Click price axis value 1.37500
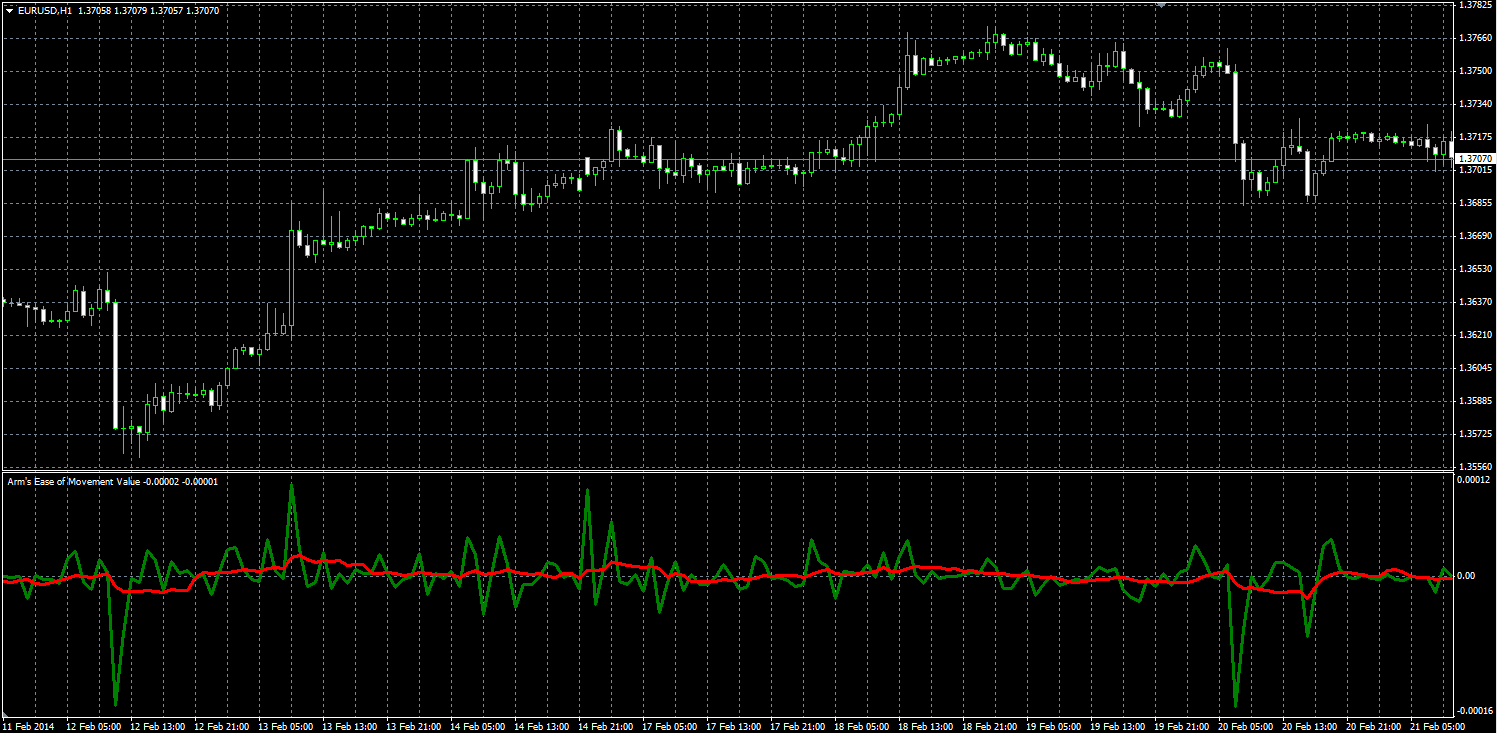The width and height of the screenshot is (1497, 733). 1476,71
